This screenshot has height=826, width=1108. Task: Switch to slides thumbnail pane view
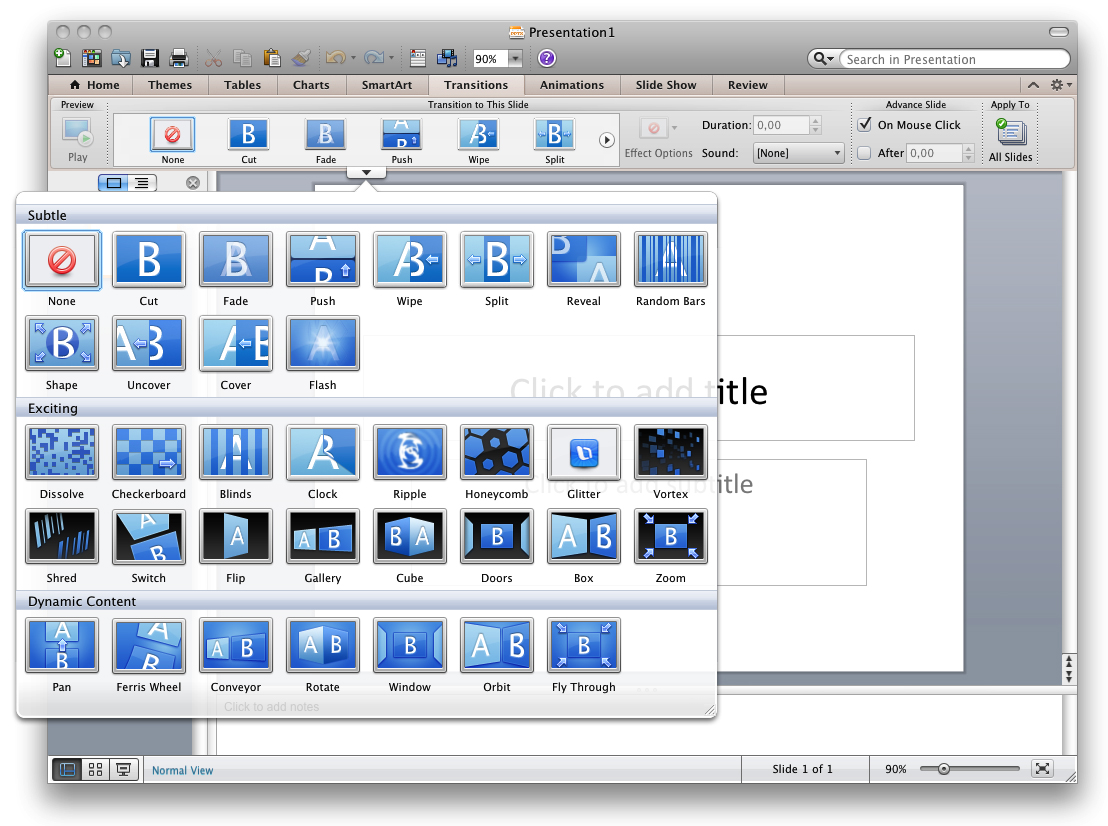pyautogui.click(x=113, y=183)
